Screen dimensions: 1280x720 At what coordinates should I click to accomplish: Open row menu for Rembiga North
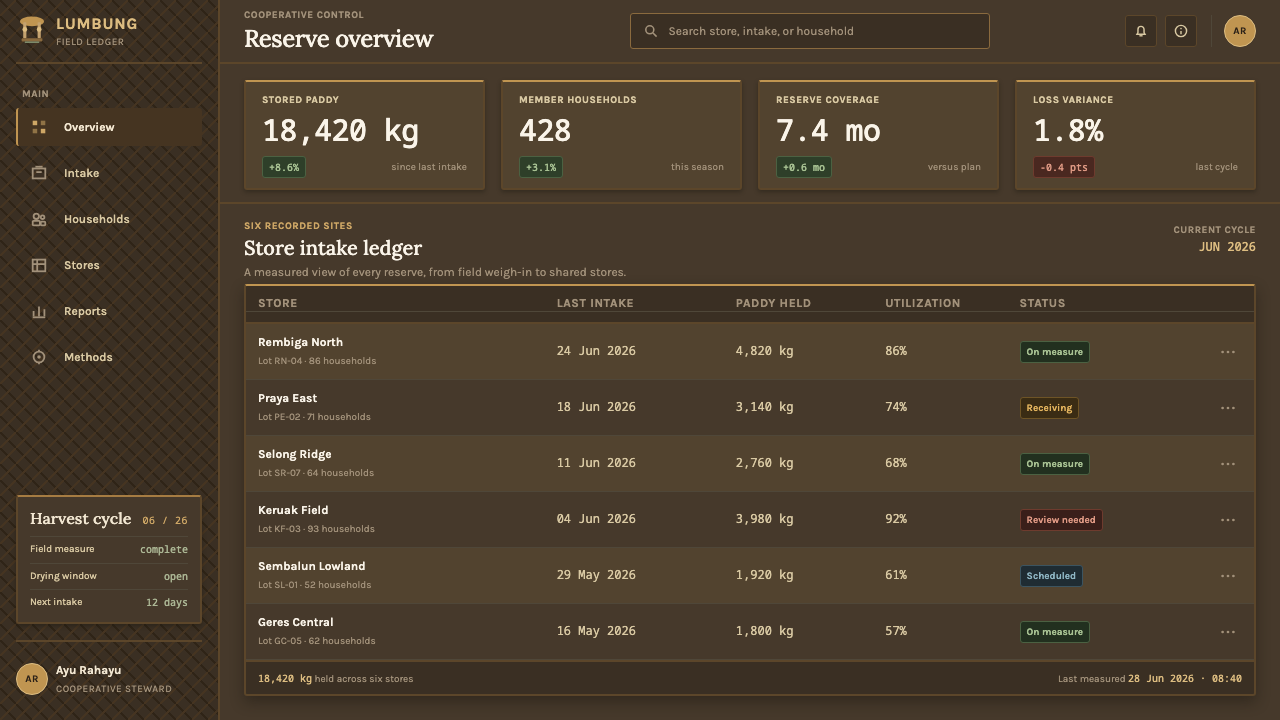click(1228, 352)
